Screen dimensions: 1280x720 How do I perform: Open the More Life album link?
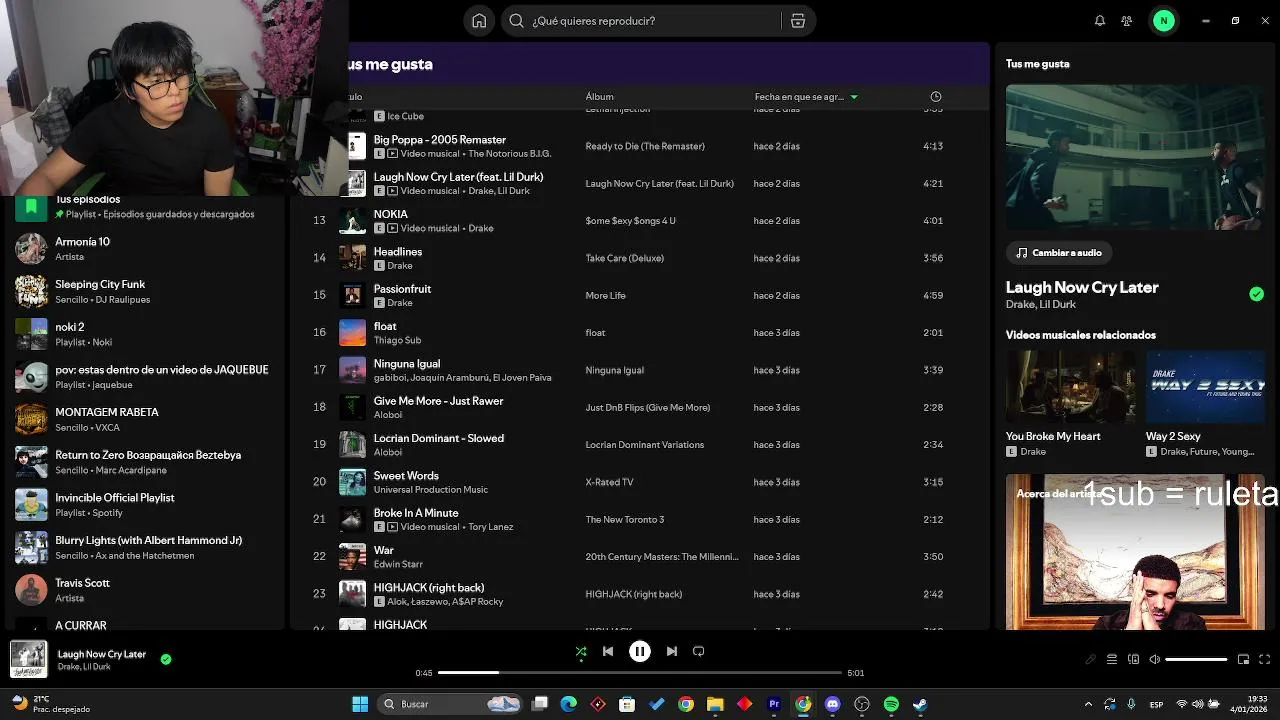click(x=605, y=295)
